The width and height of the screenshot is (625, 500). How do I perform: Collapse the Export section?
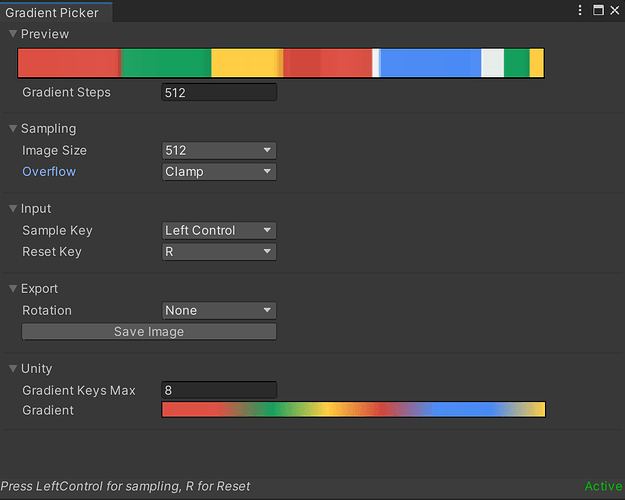point(13,288)
